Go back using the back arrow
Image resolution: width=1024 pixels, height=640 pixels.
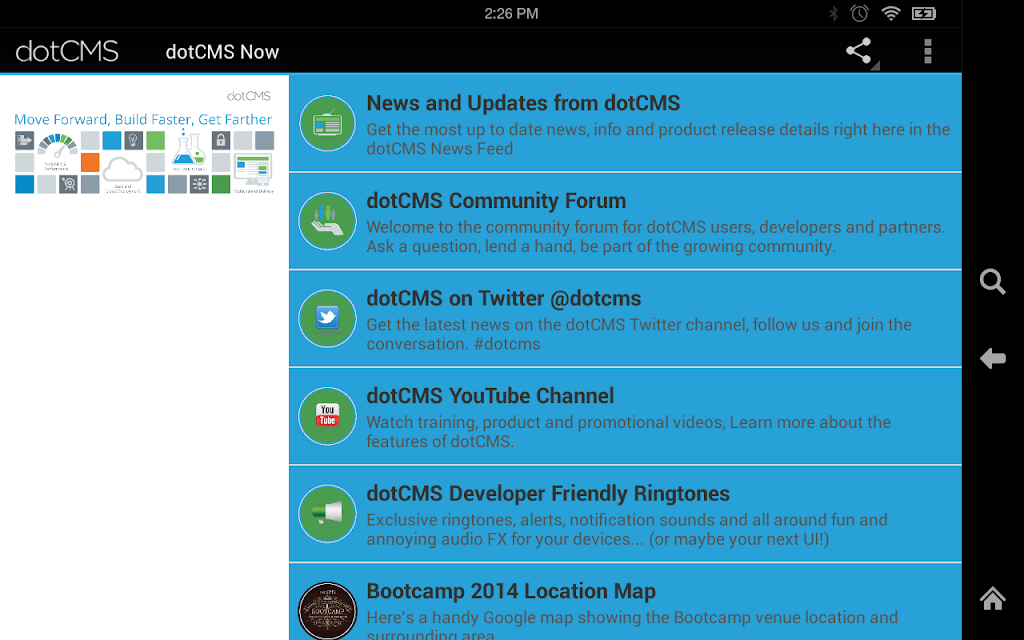point(993,358)
